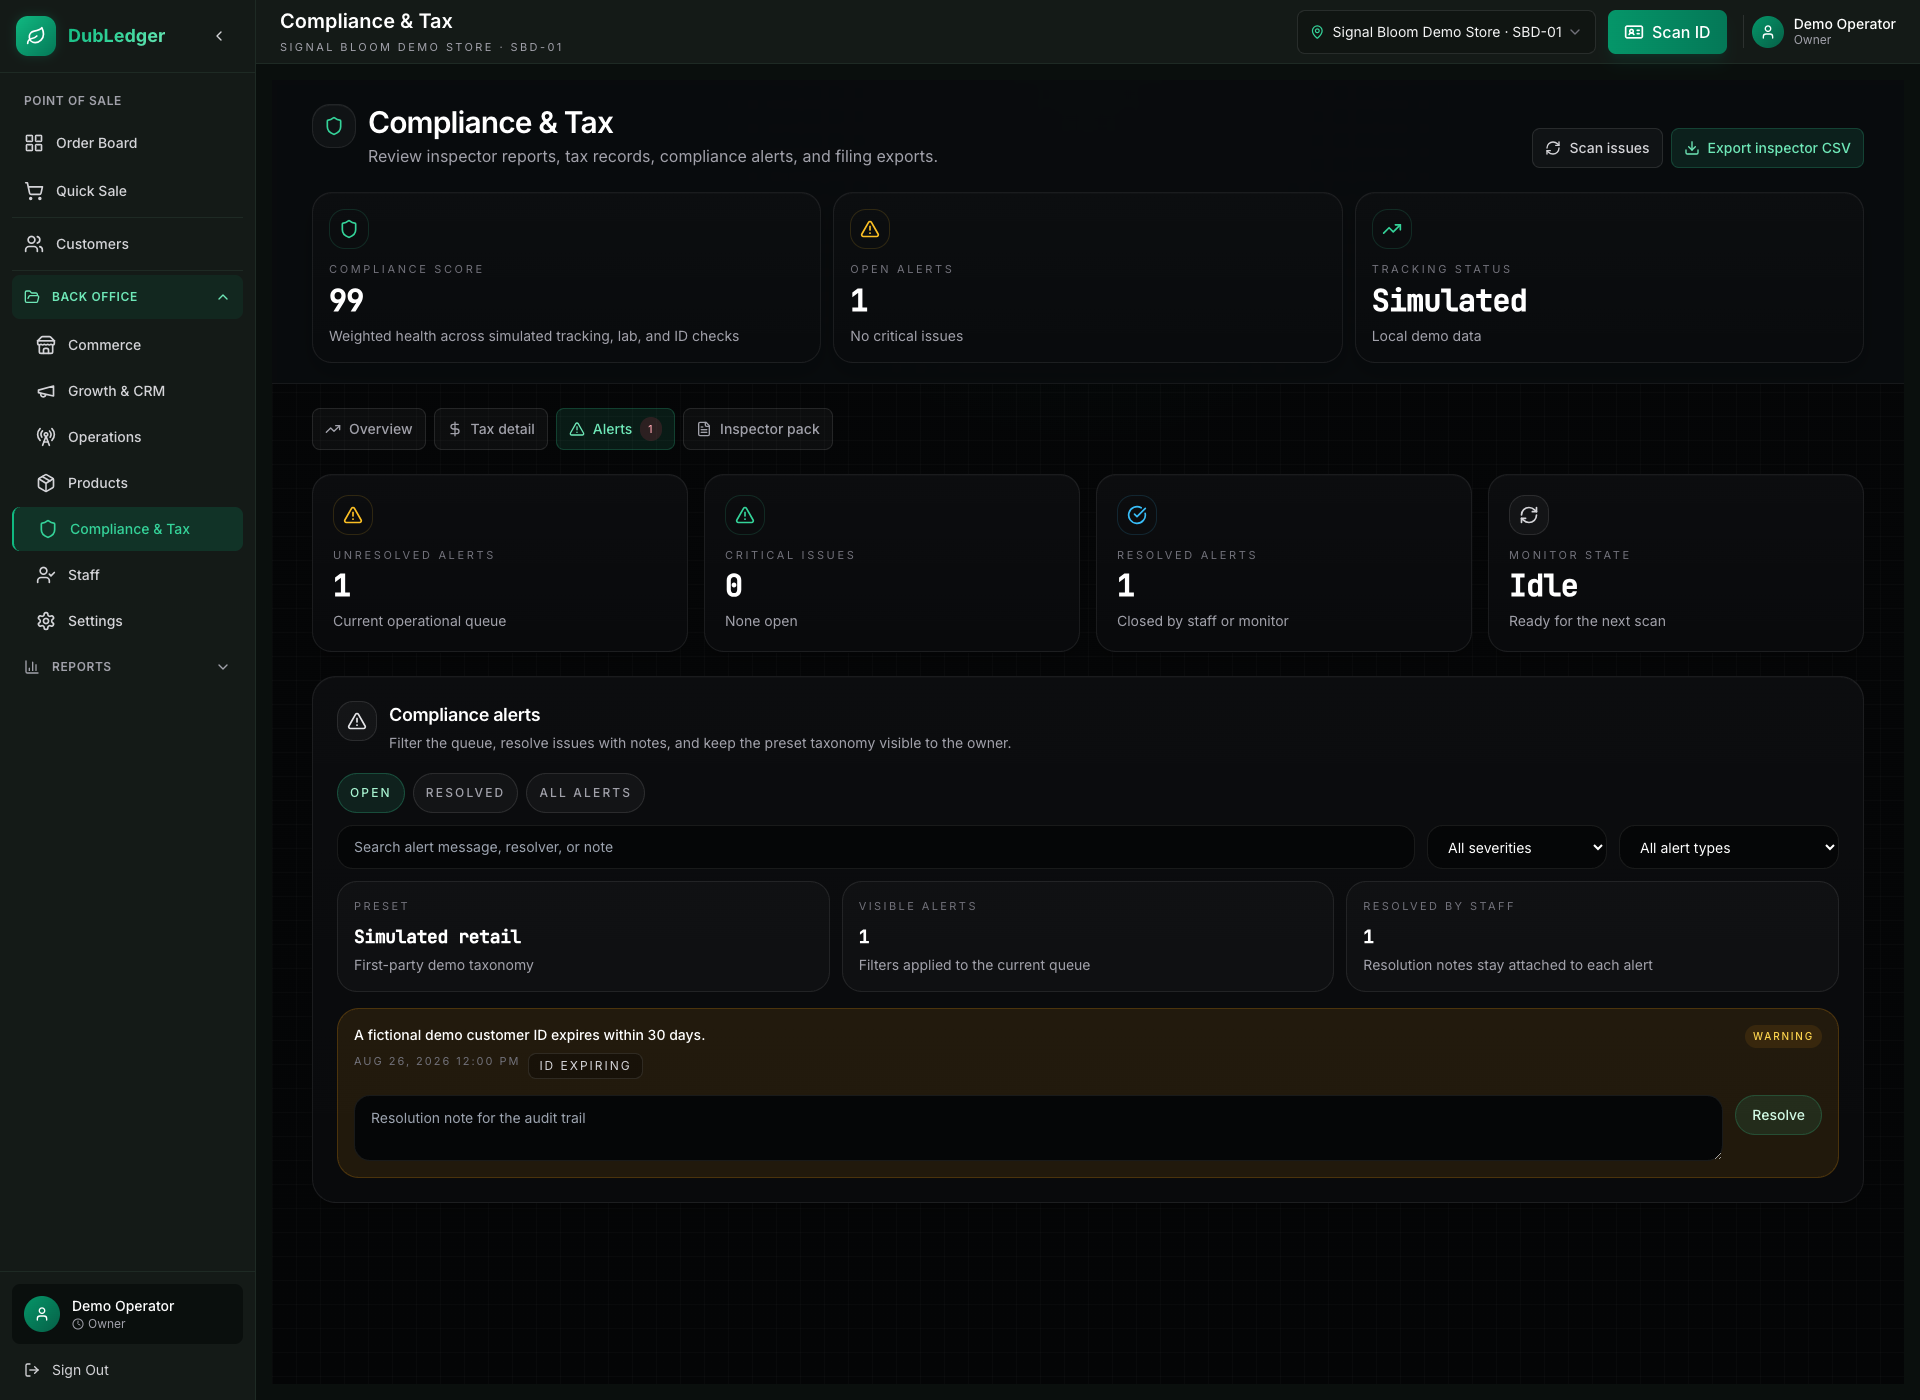Screen dimensions: 1920x1400
Task: Click the DubLedger leaf logo icon
Action: tap(36, 36)
